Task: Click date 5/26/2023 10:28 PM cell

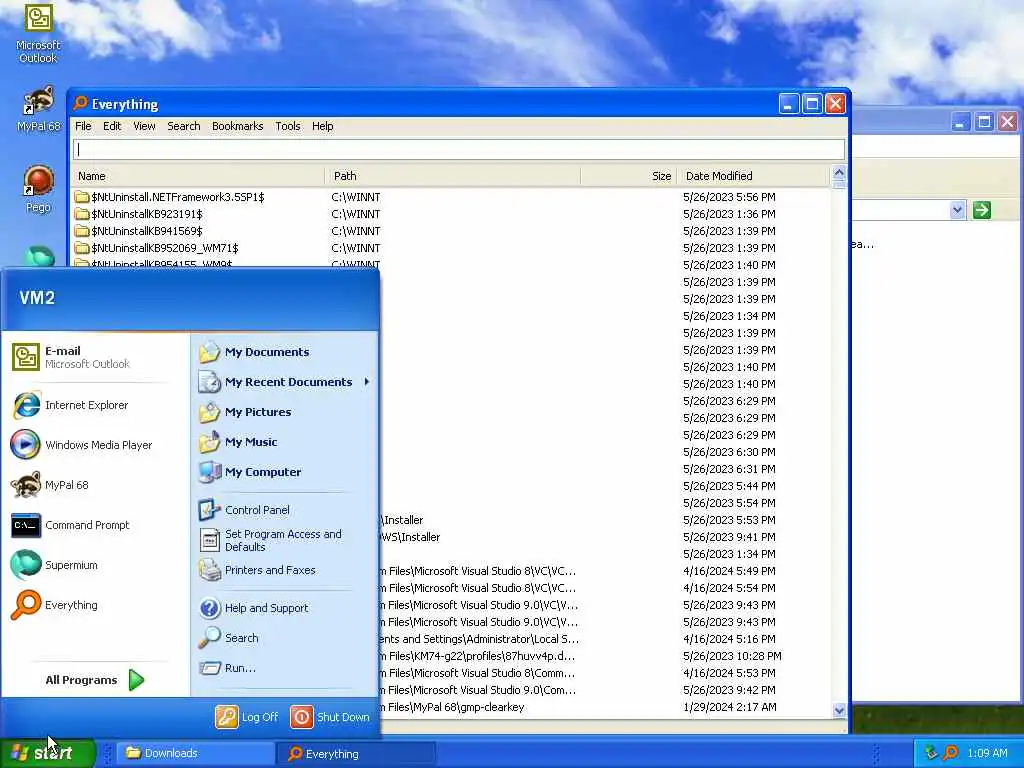Action: (x=732, y=656)
